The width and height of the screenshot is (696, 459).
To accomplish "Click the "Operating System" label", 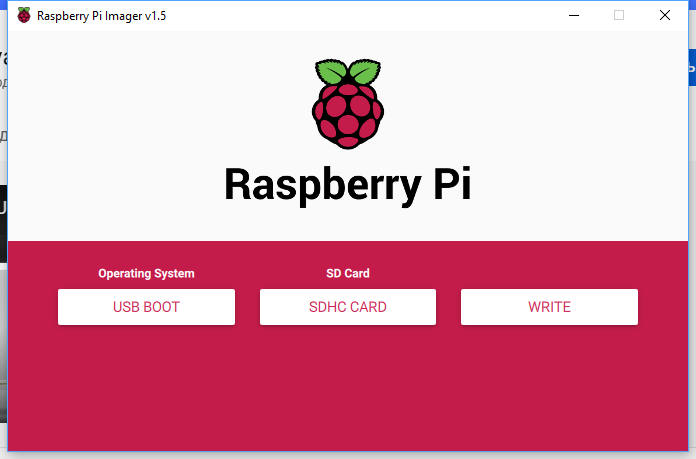I will coord(146,273).
